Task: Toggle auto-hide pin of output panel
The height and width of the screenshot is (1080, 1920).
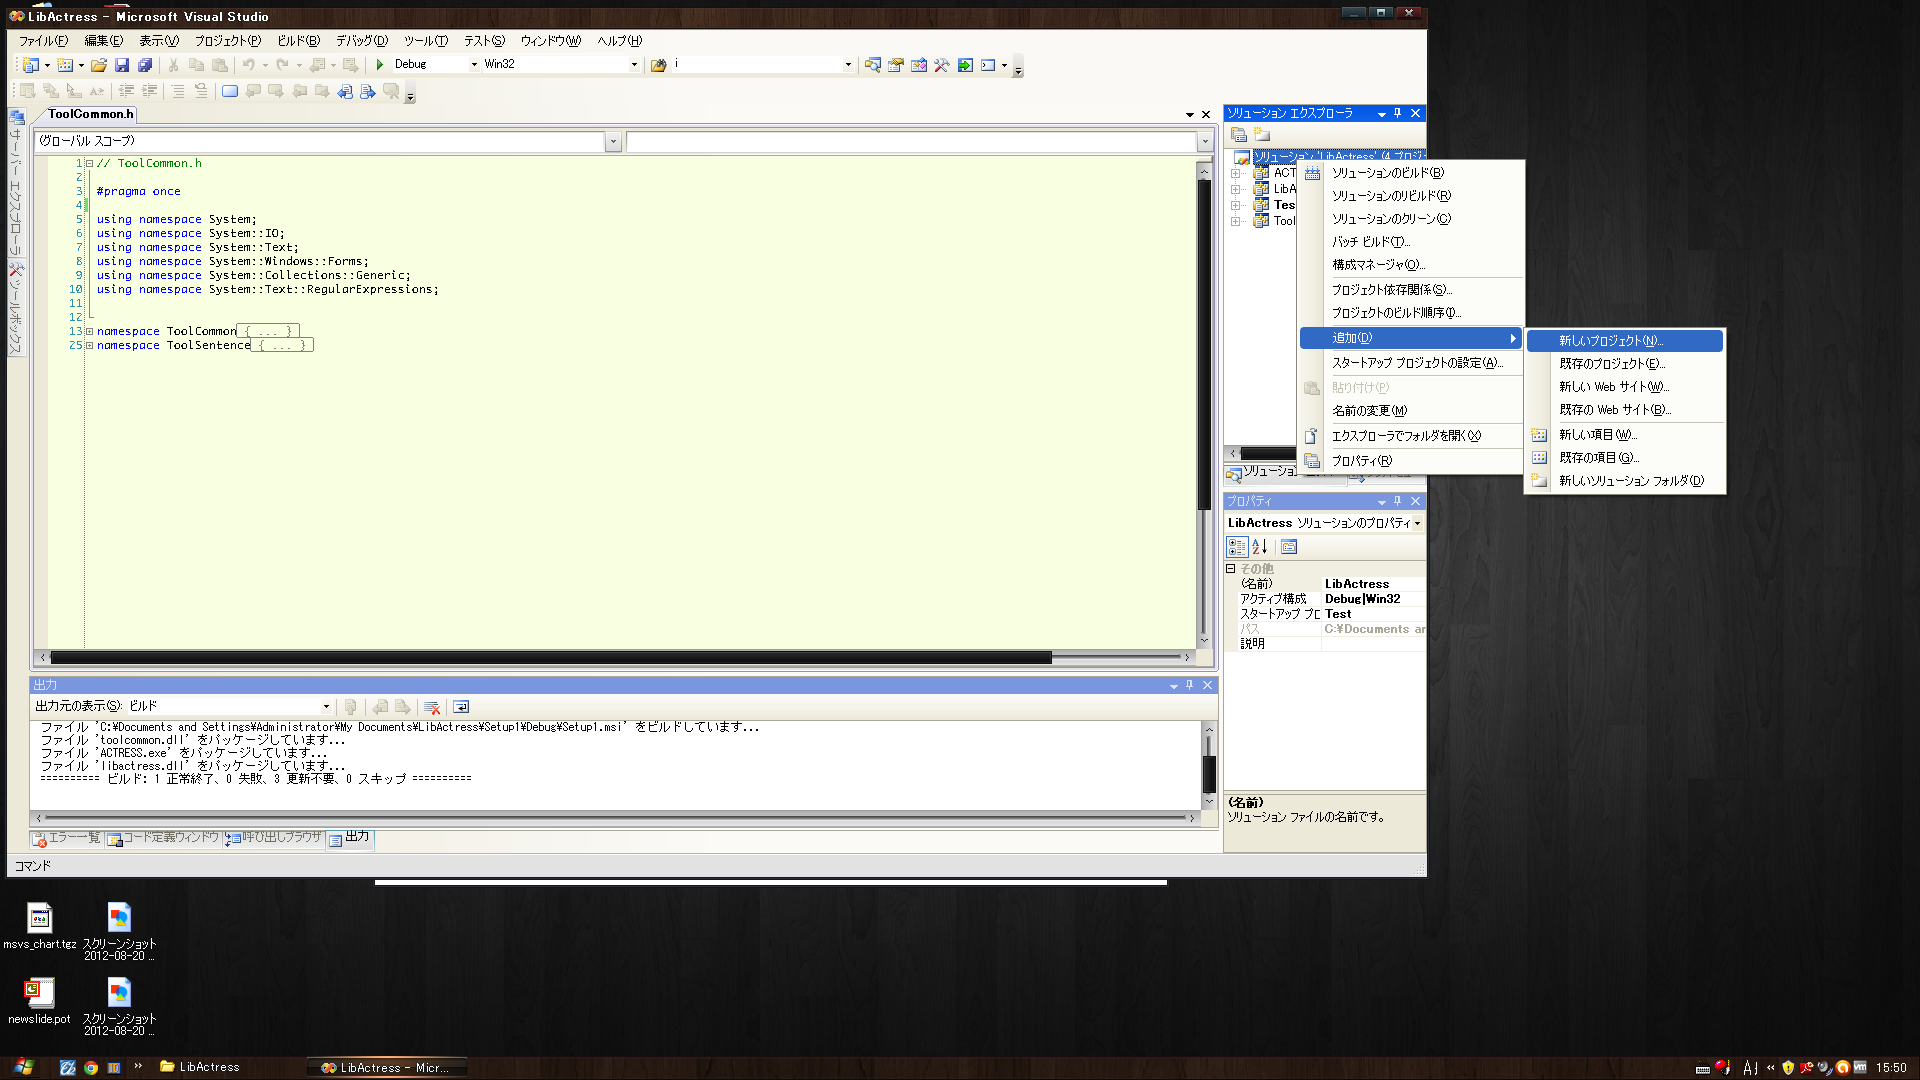Action: coord(1189,685)
